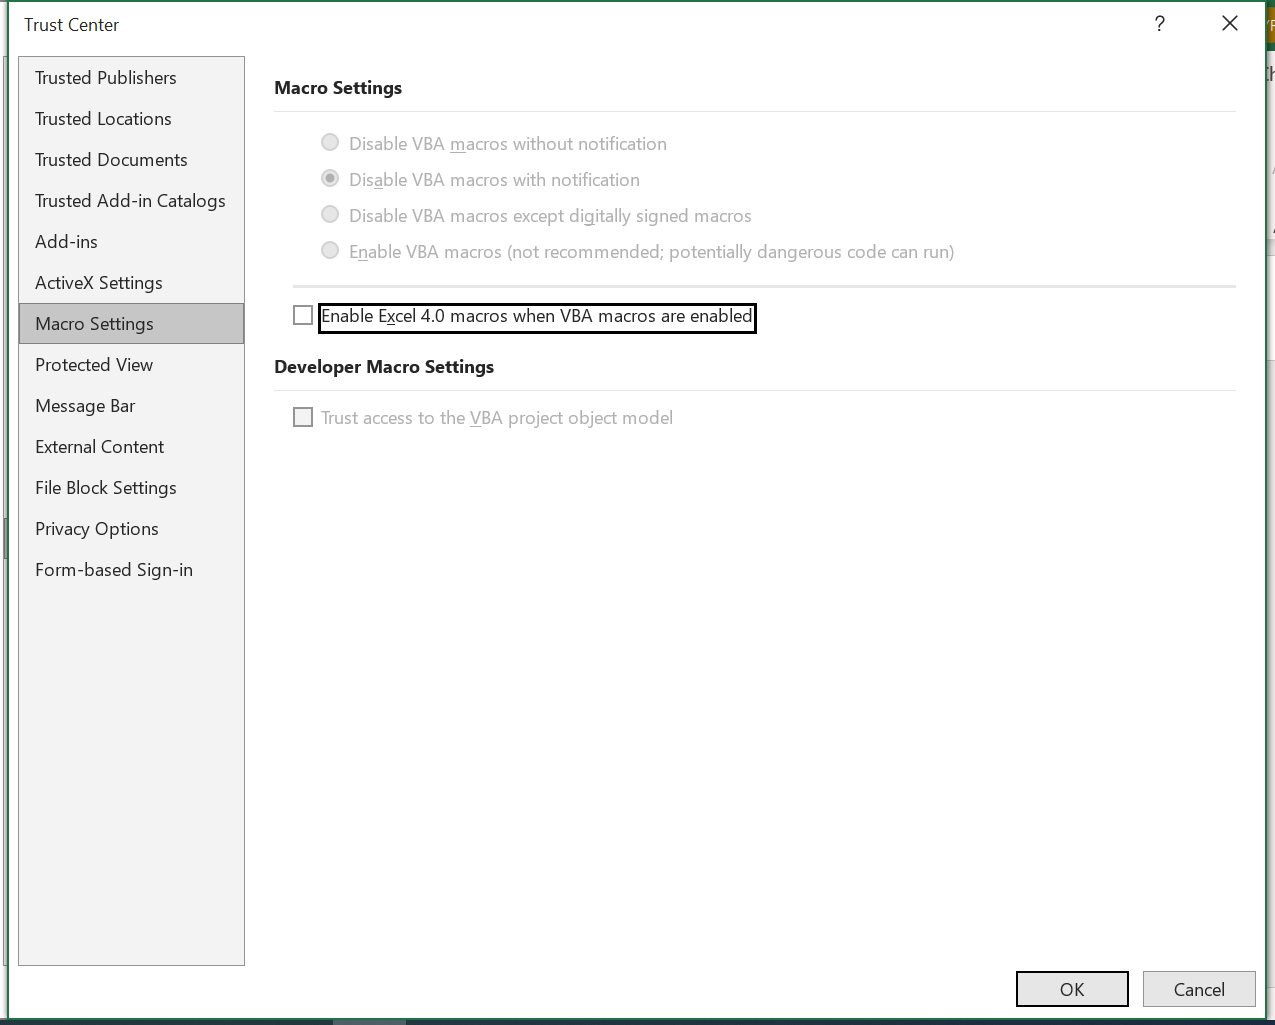This screenshot has height=1025, width=1275.
Task: Open External Content settings
Action: [131, 447]
